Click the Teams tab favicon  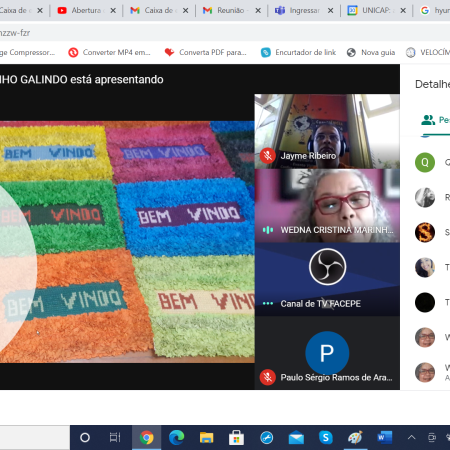coord(280,10)
